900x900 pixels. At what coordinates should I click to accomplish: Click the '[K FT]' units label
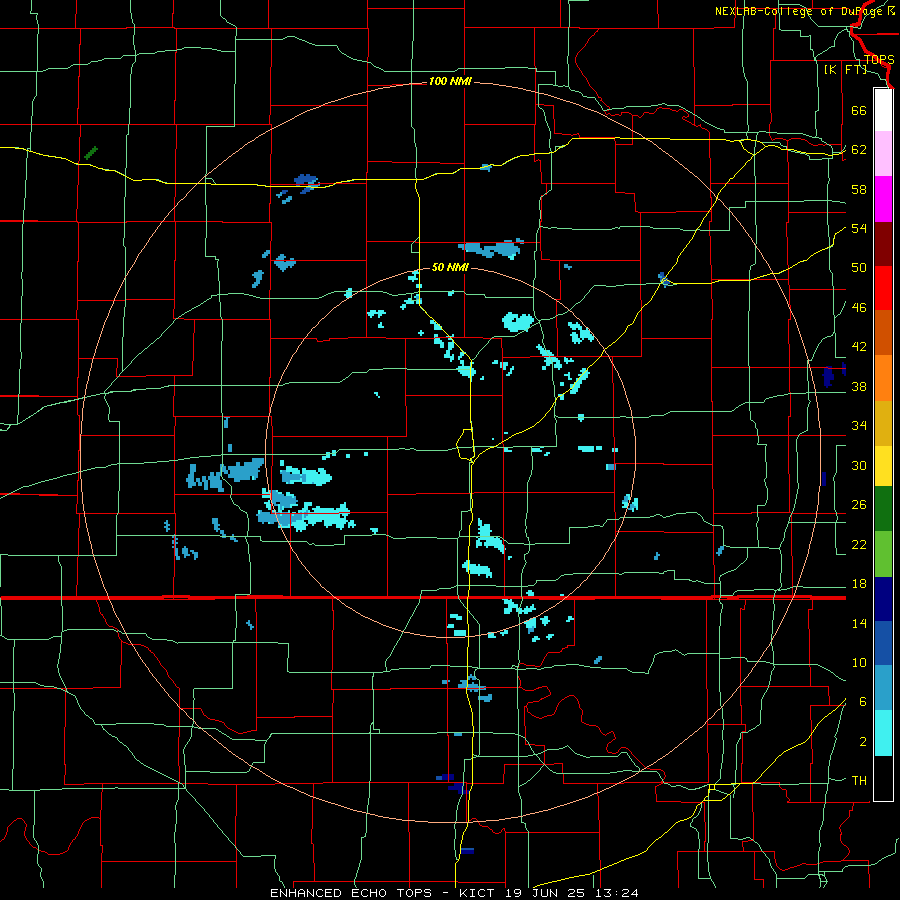pyautogui.click(x=845, y=69)
